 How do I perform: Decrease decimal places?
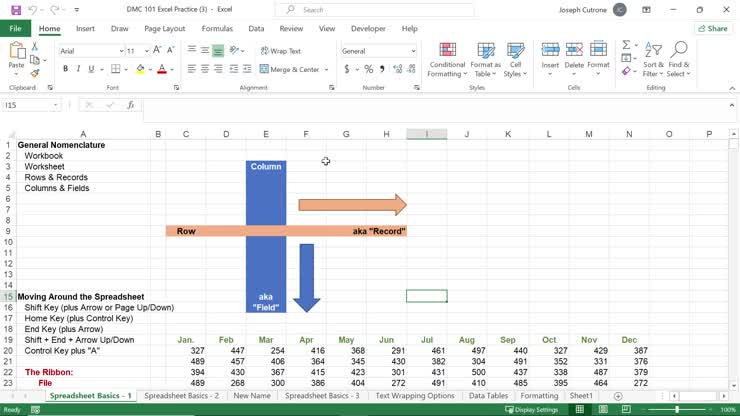tap(412, 69)
